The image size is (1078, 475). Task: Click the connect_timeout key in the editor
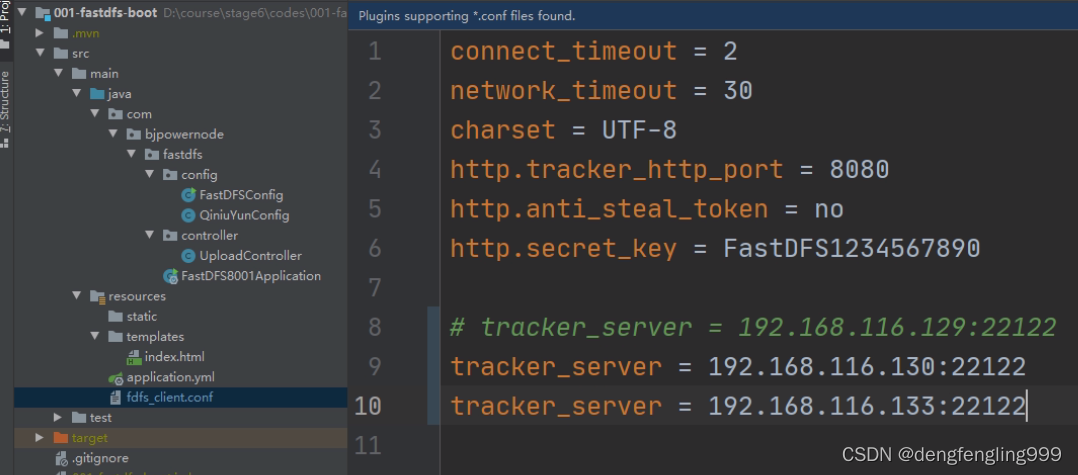(x=564, y=52)
